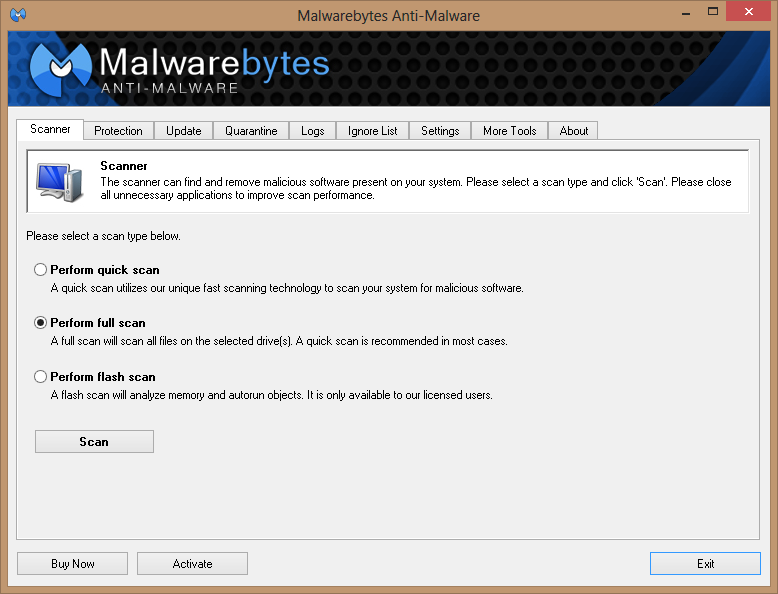The height and width of the screenshot is (594, 778).
Task: Select the Scanner tab
Action: tap(50, 130)
